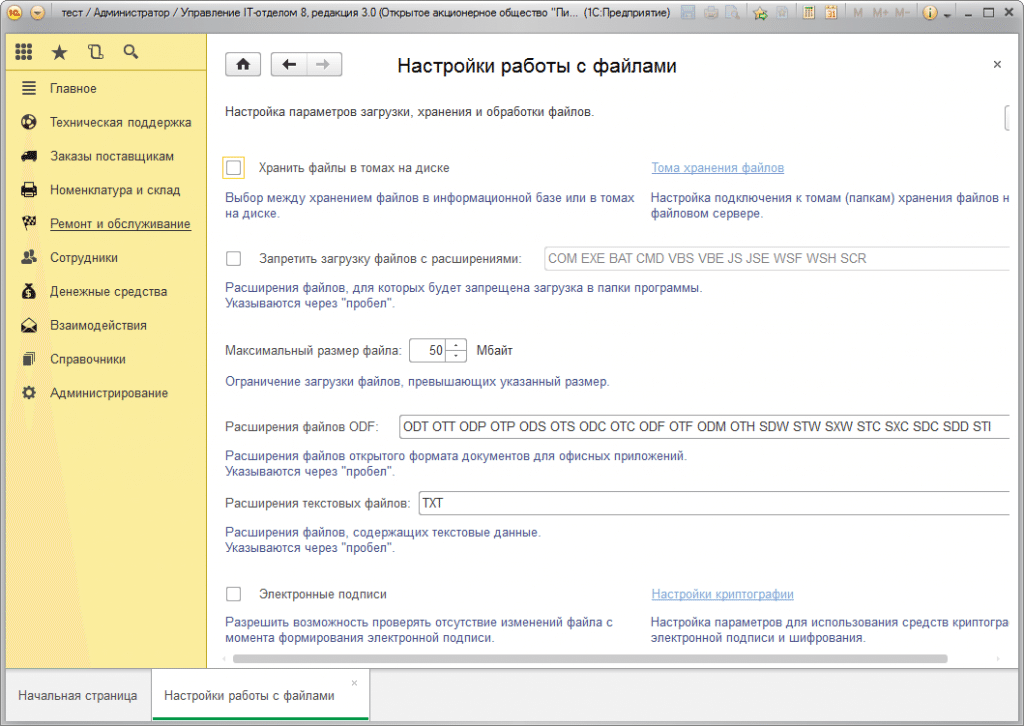Click the forbidden extensions input field
Image resolution: width=1024 pixels, height=726 pixels.
pos(777,259)
